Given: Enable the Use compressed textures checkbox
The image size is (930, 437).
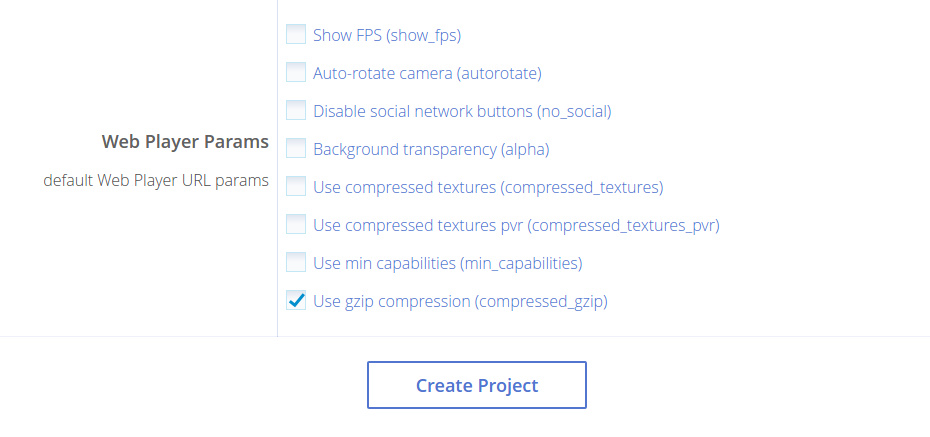Looking at the screenshot, I should point(296,187).
